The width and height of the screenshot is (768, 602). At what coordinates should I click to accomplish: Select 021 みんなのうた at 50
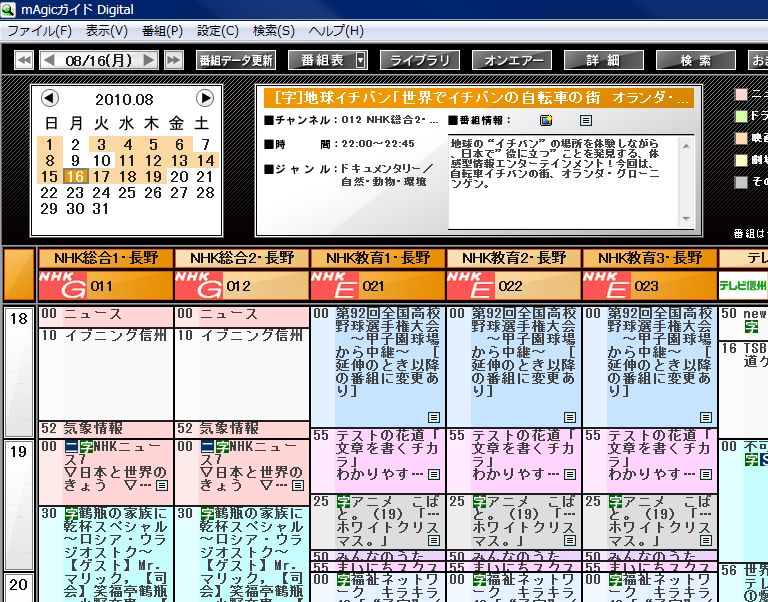(x=378, y=555)
